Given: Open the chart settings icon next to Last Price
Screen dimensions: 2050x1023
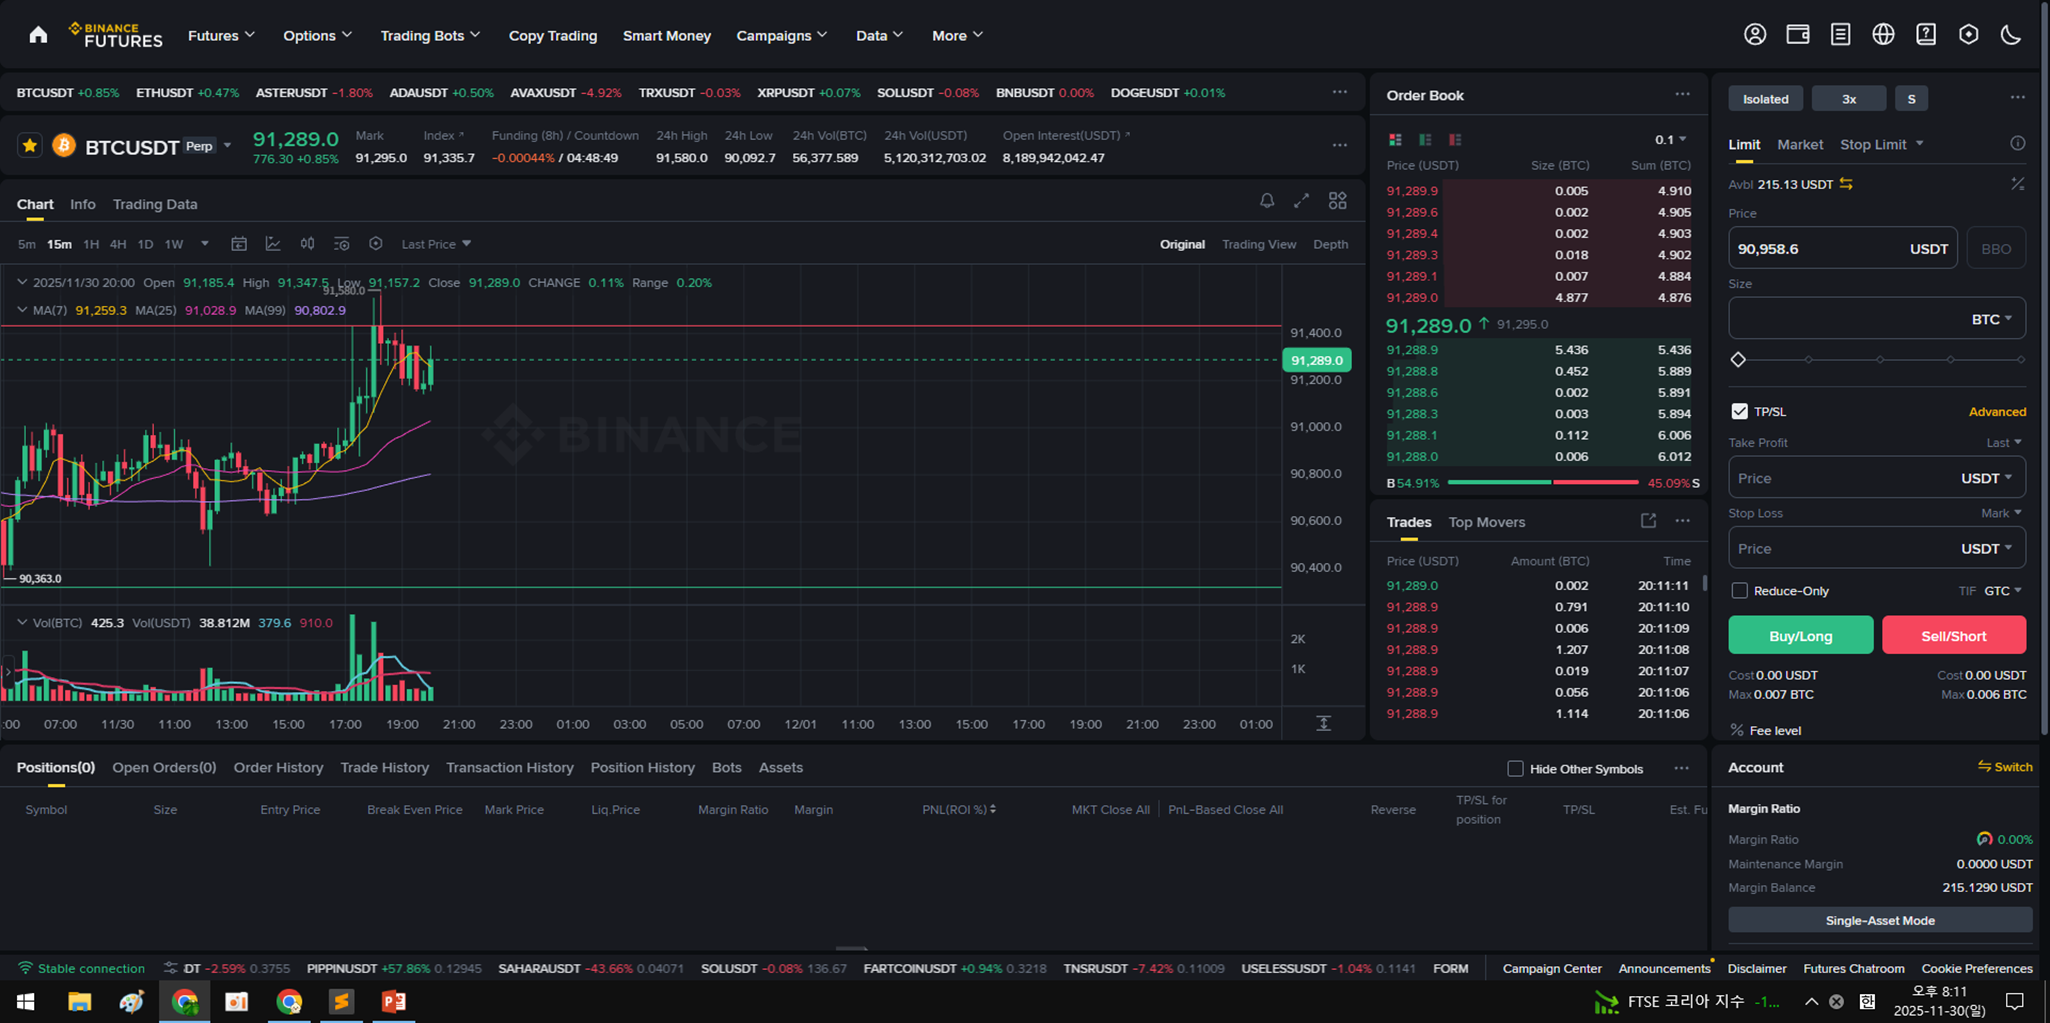Looking at the screenshot, I should tap(376, 244).
